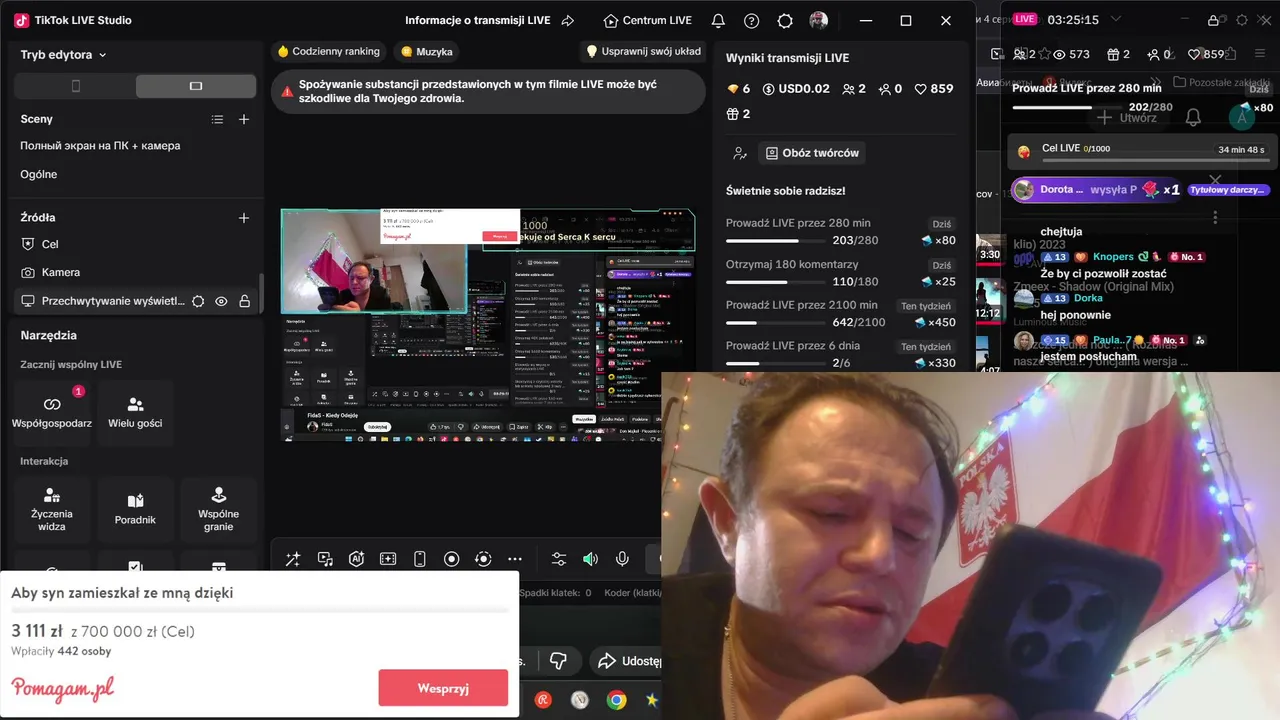
Task: Click add clip film-frame icon
Action: (x=388, y=559)
